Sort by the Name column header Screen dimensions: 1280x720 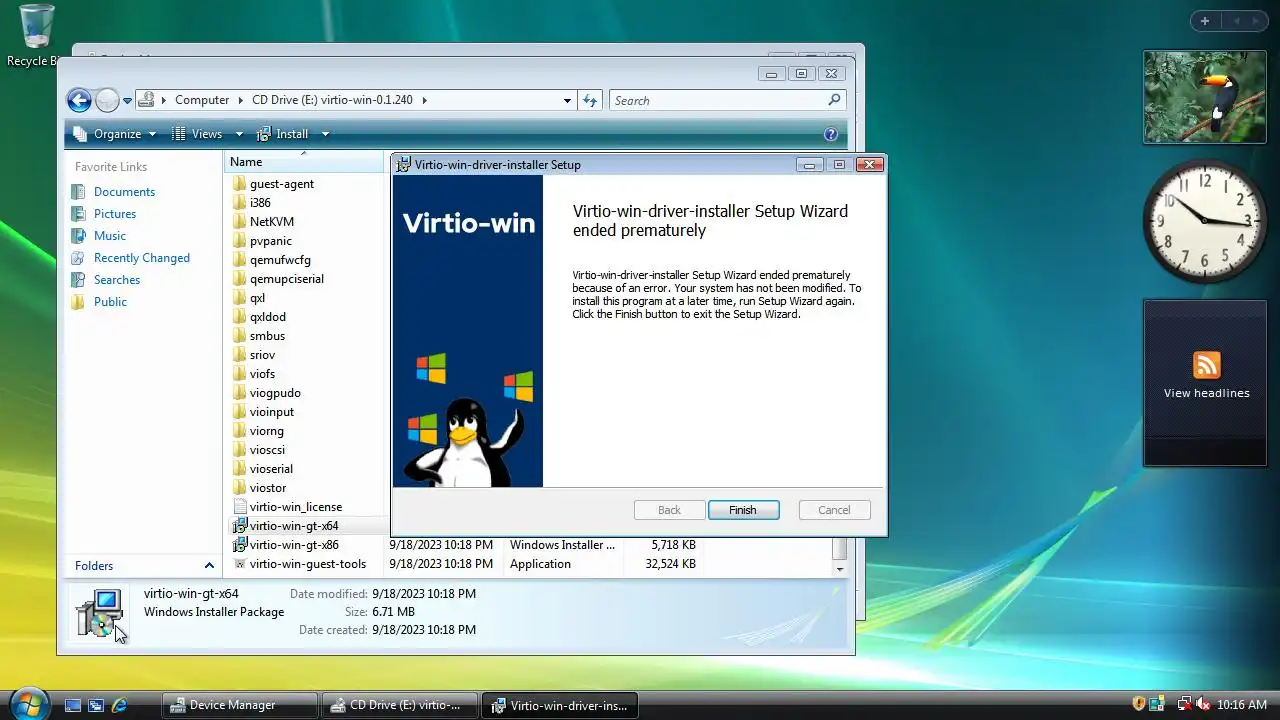[x=304, y=162]
